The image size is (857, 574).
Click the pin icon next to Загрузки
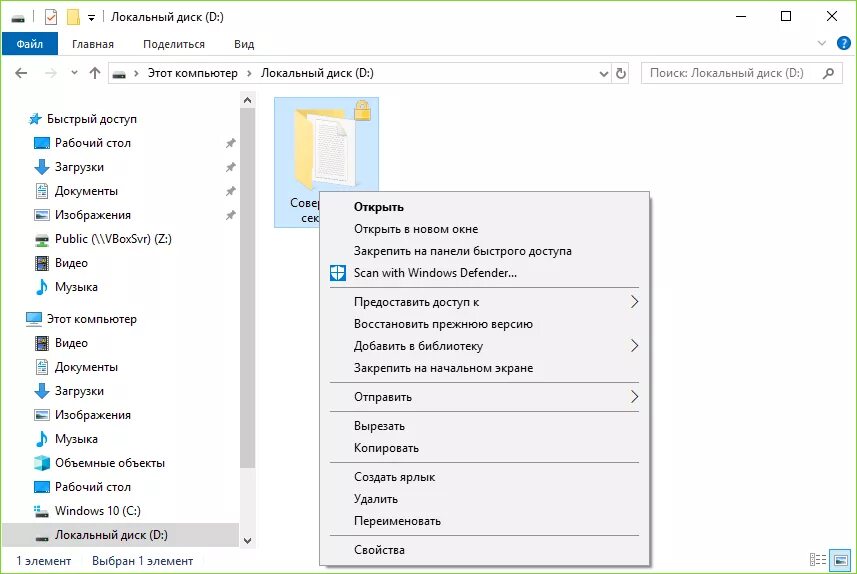tap(231, 167)
